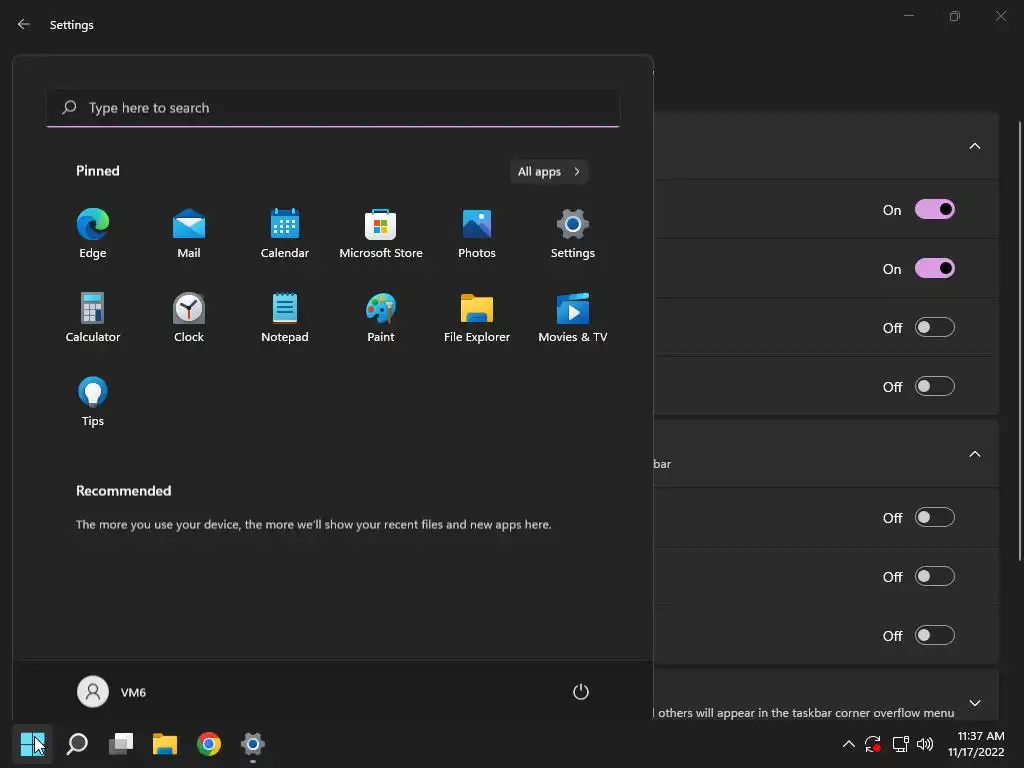Enable the first toggle under the 'bar' section
Viewport: 1024px width, 768px height.
pyautogui.click(x=935, y=517)
